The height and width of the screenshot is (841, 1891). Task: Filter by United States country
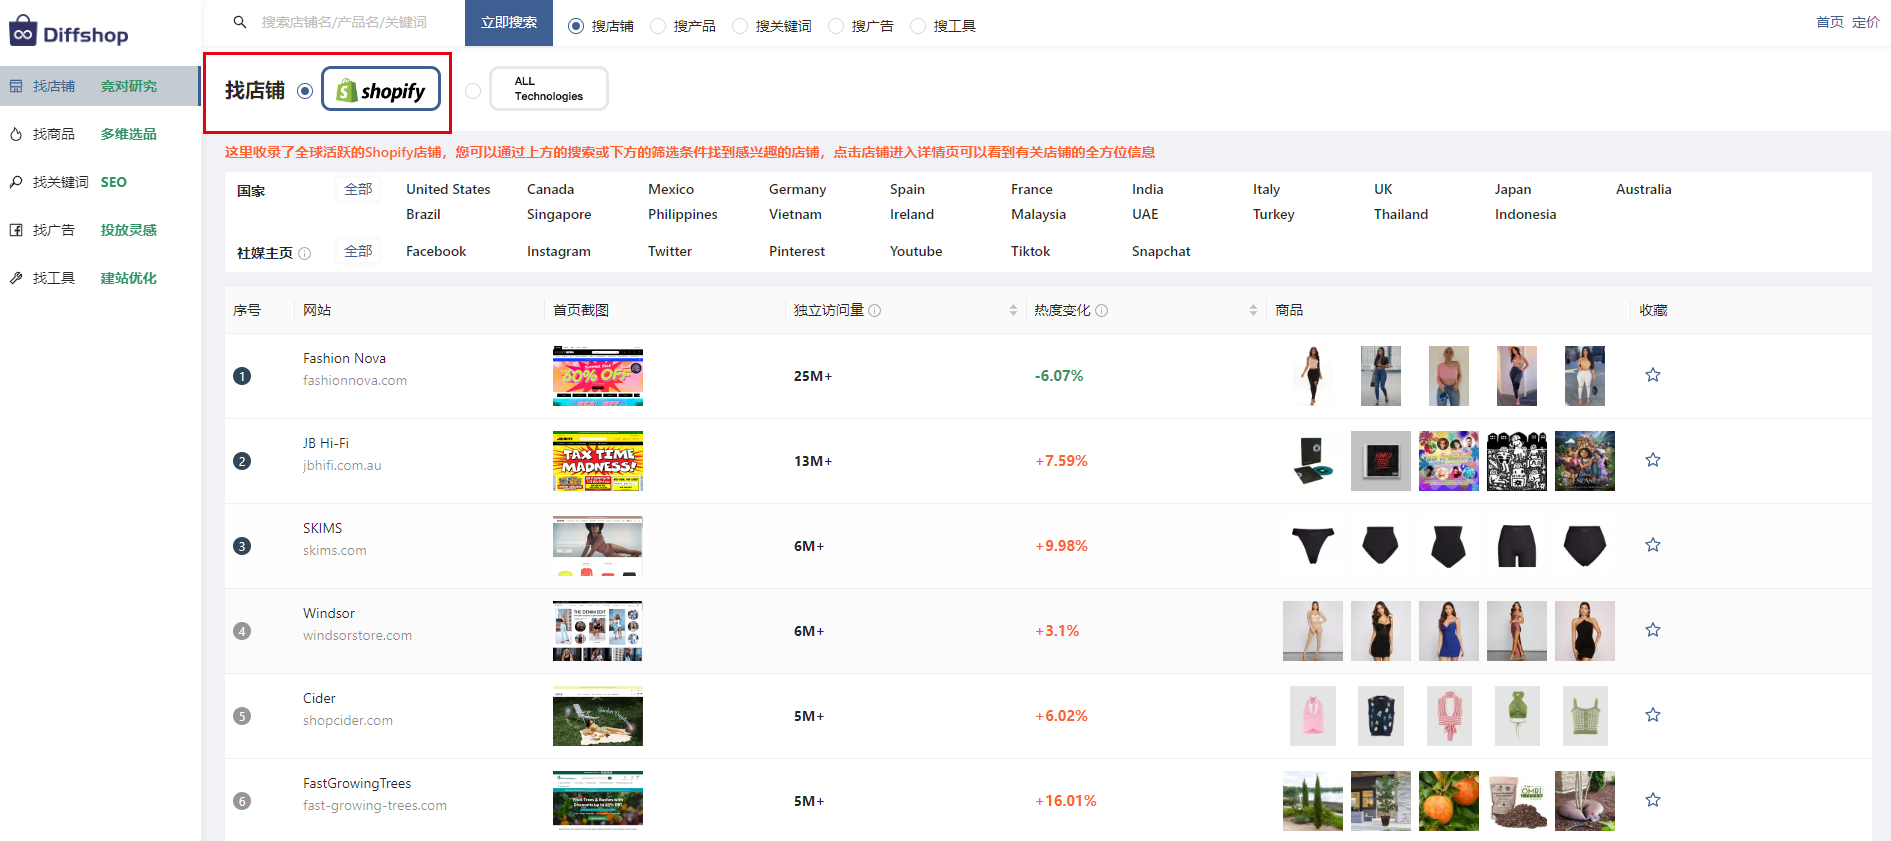point(448,189)
